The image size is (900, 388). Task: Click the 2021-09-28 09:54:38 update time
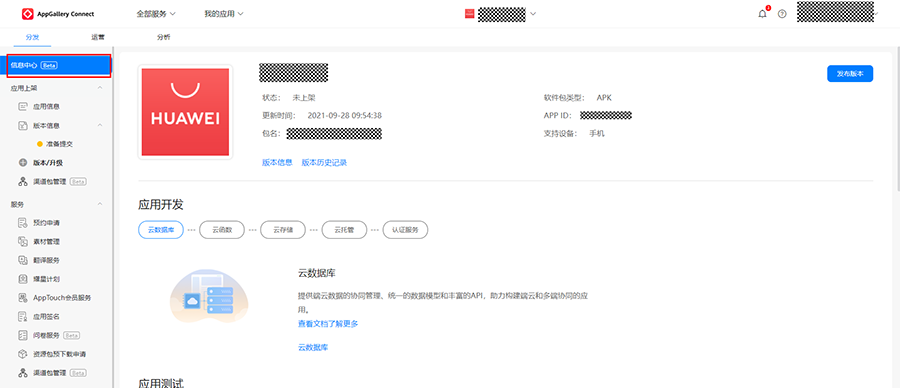point(344,115)
